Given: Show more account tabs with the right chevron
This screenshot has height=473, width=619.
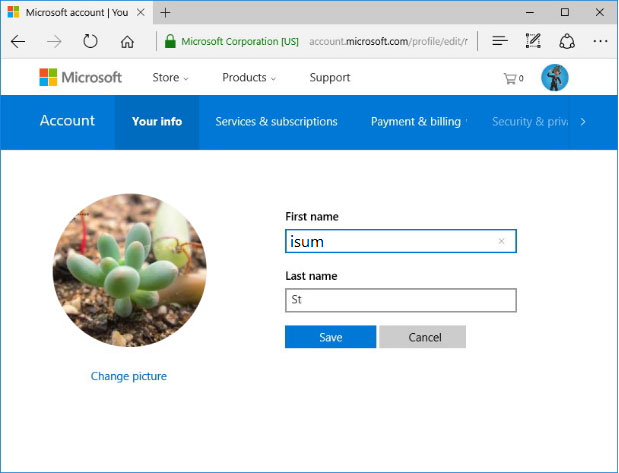Looking at the screenshot, I should pos(583,122).
